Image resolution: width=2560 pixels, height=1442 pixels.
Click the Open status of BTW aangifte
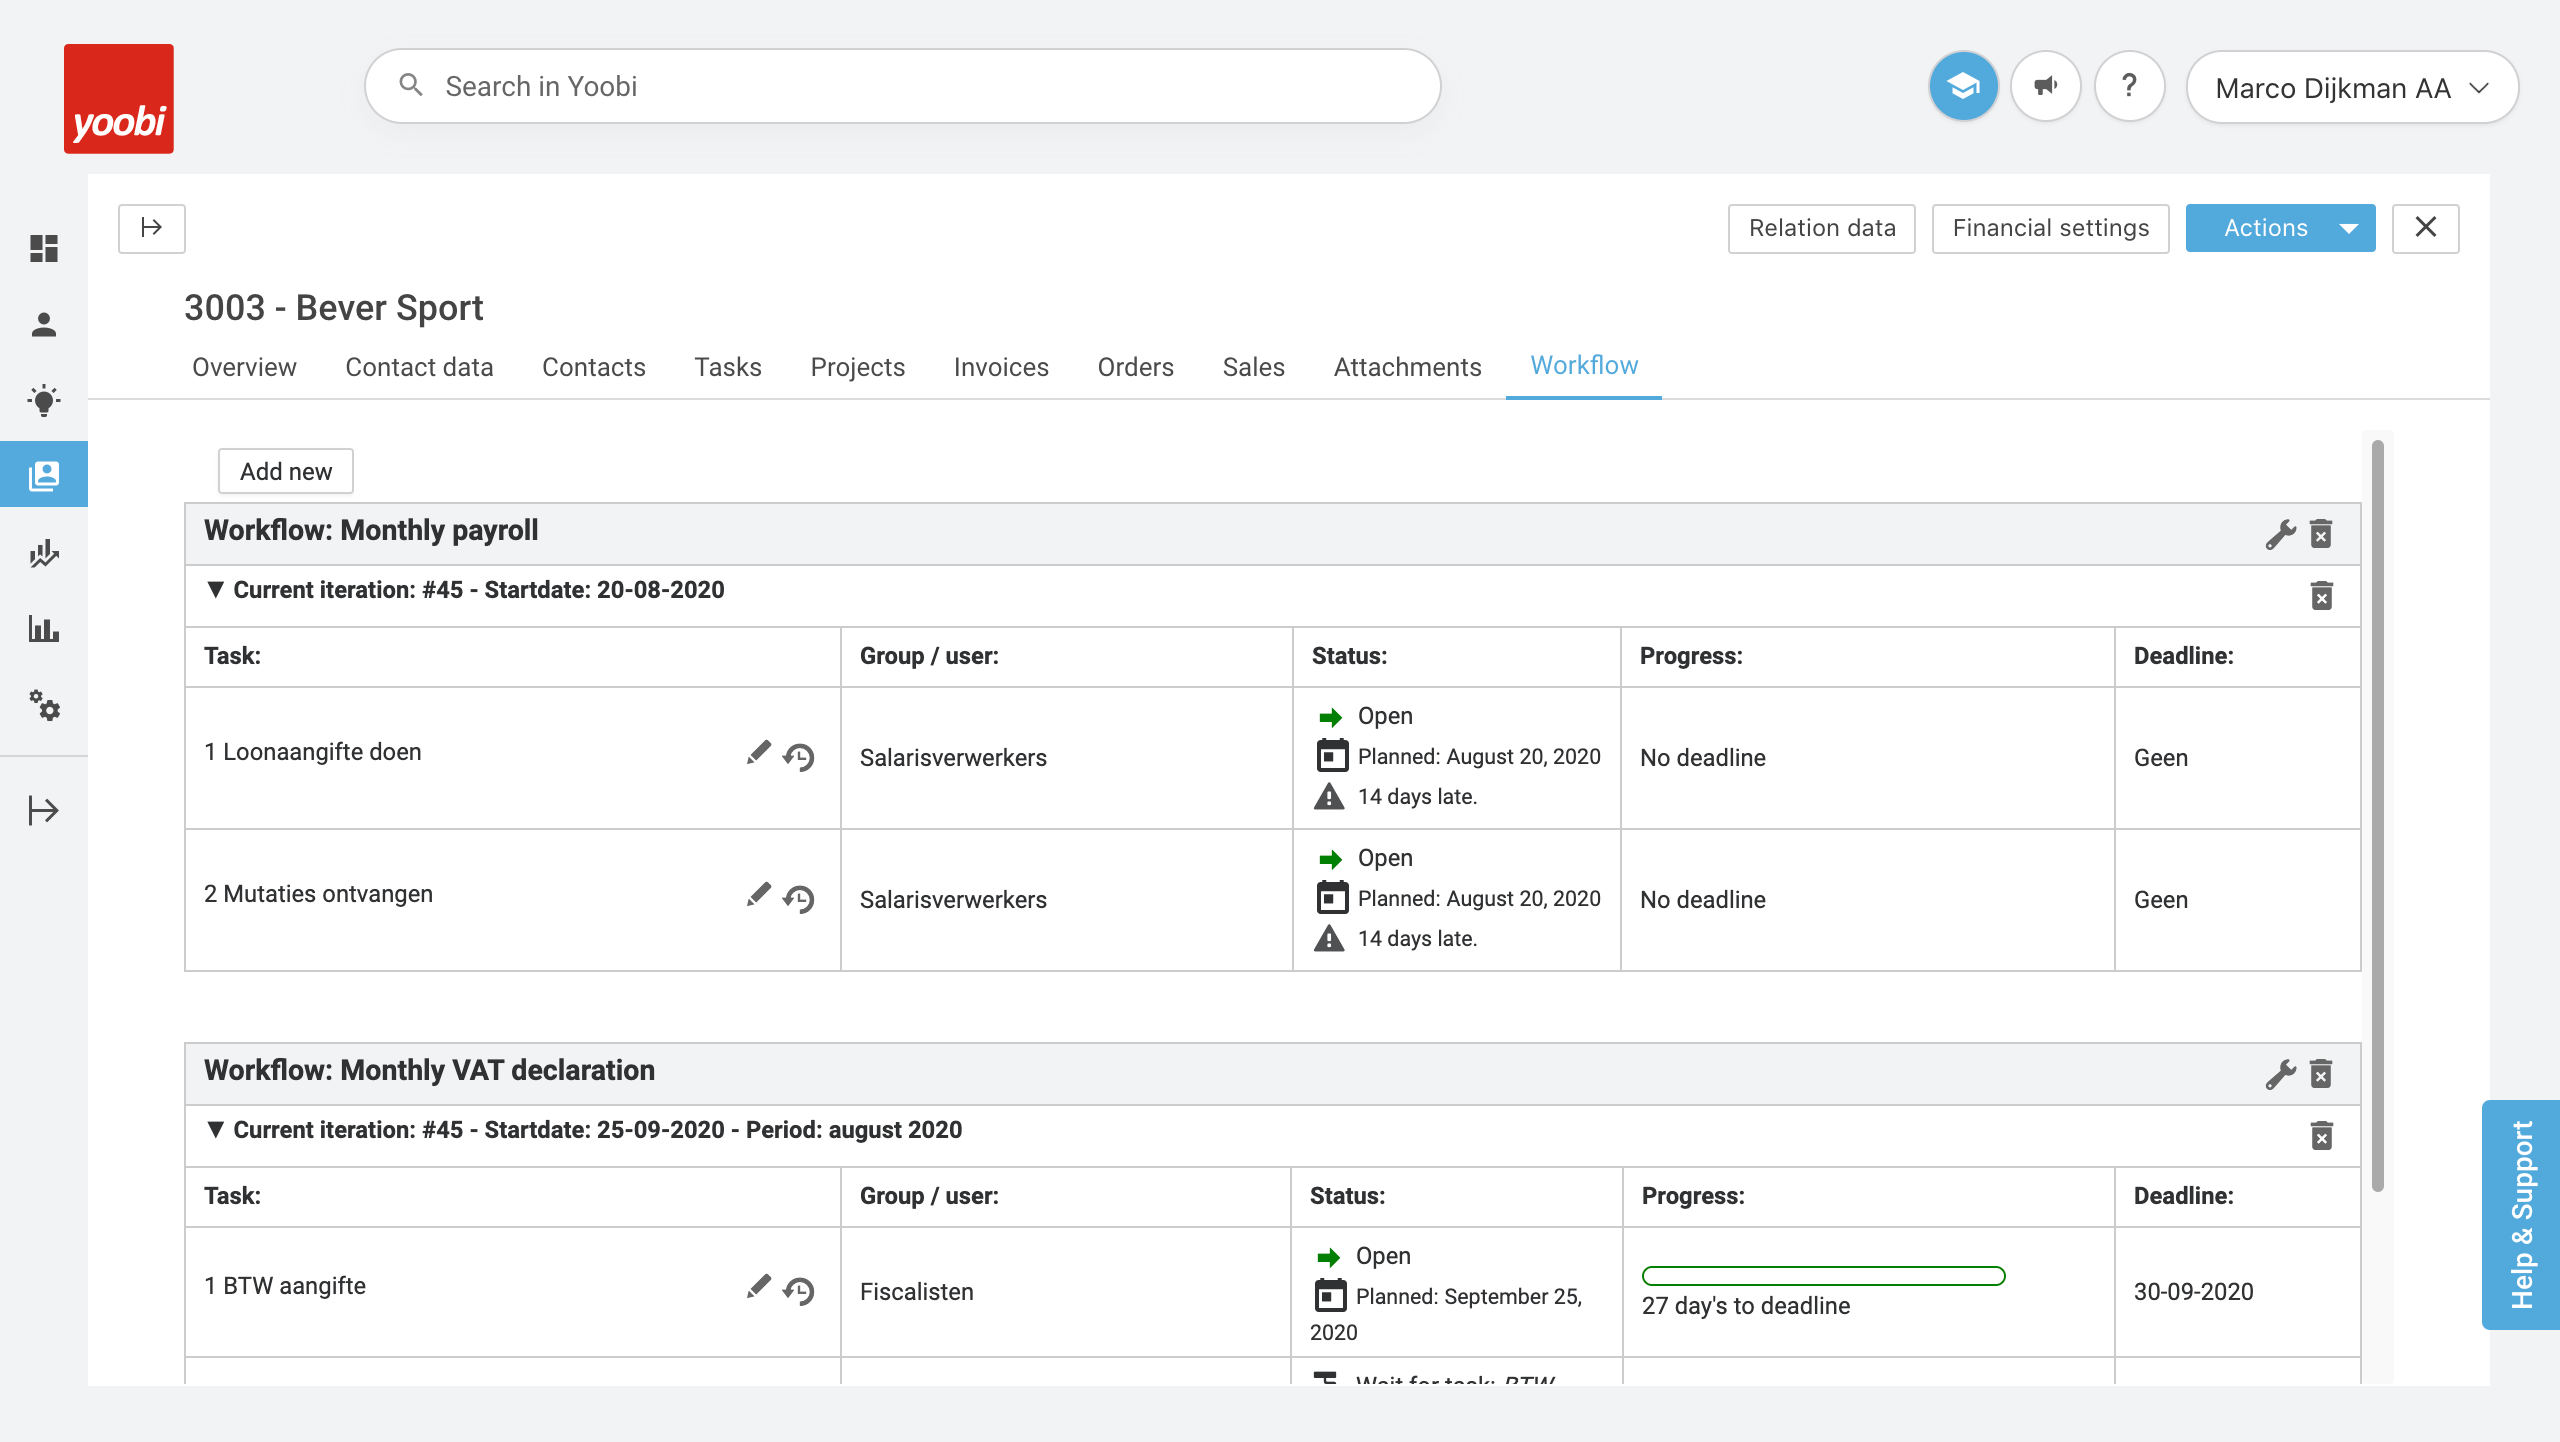pyautogui.click(x=1383, y=1256)
